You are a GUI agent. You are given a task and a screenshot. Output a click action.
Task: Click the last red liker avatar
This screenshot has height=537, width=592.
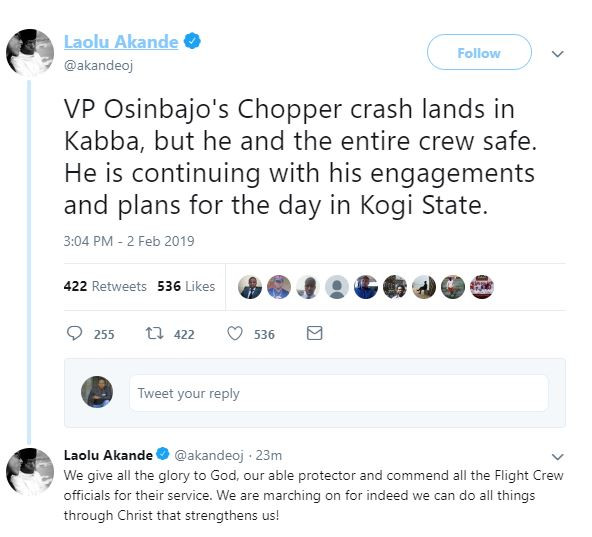(x=482, y=287)
